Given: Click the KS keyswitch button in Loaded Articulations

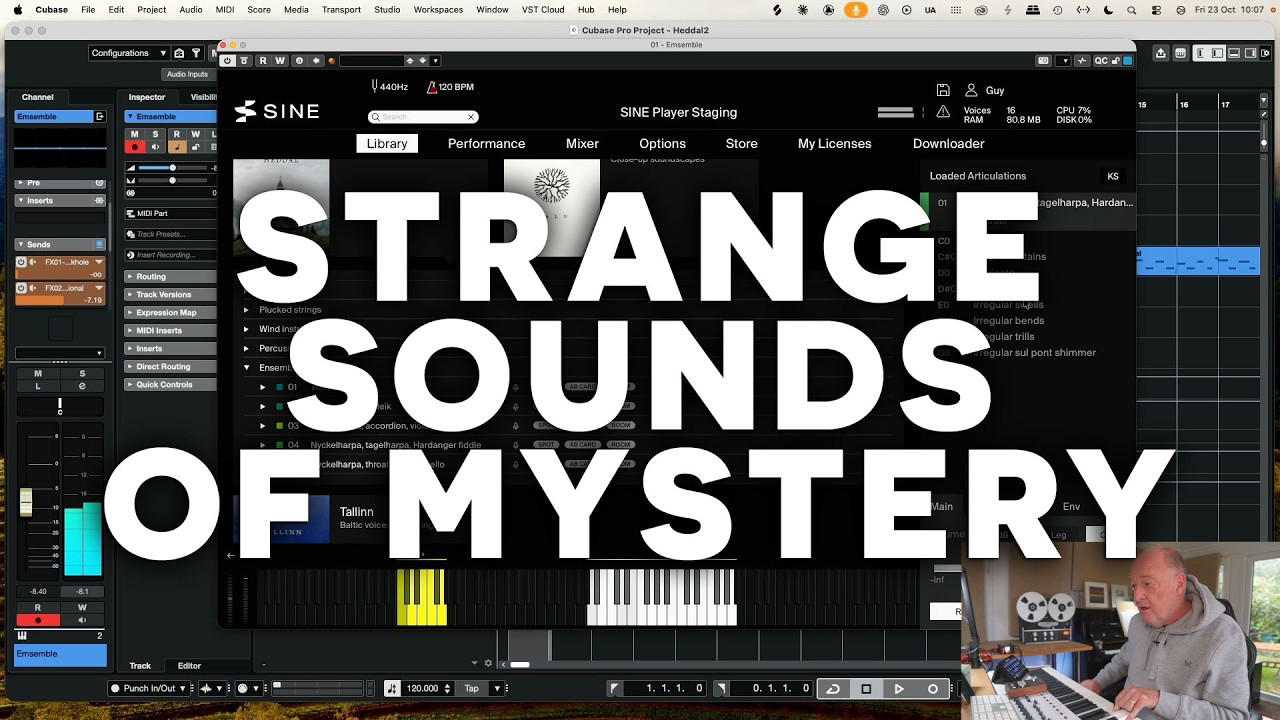Looking at the screenshot, I should (x=1112, y=176).
